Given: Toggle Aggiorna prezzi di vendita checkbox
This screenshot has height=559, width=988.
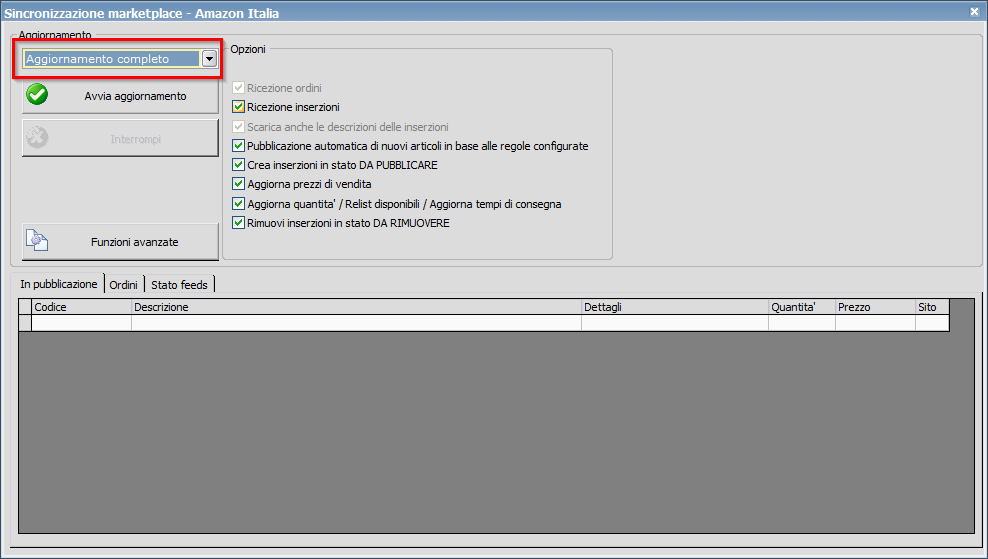Looking at the screenshot, I should point(238,183).
